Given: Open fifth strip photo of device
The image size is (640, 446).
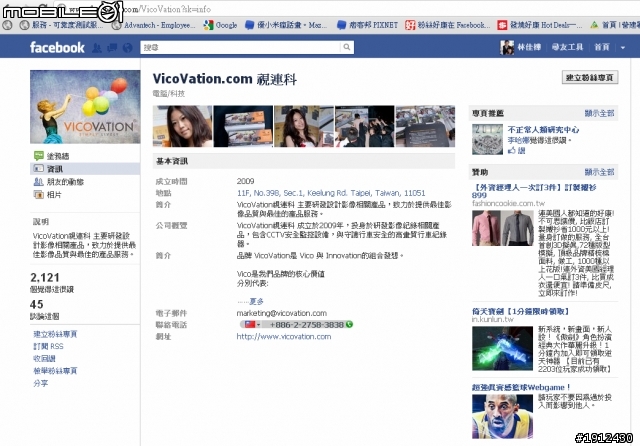Looking at the screenshot, I should click(x=425, y=126).
